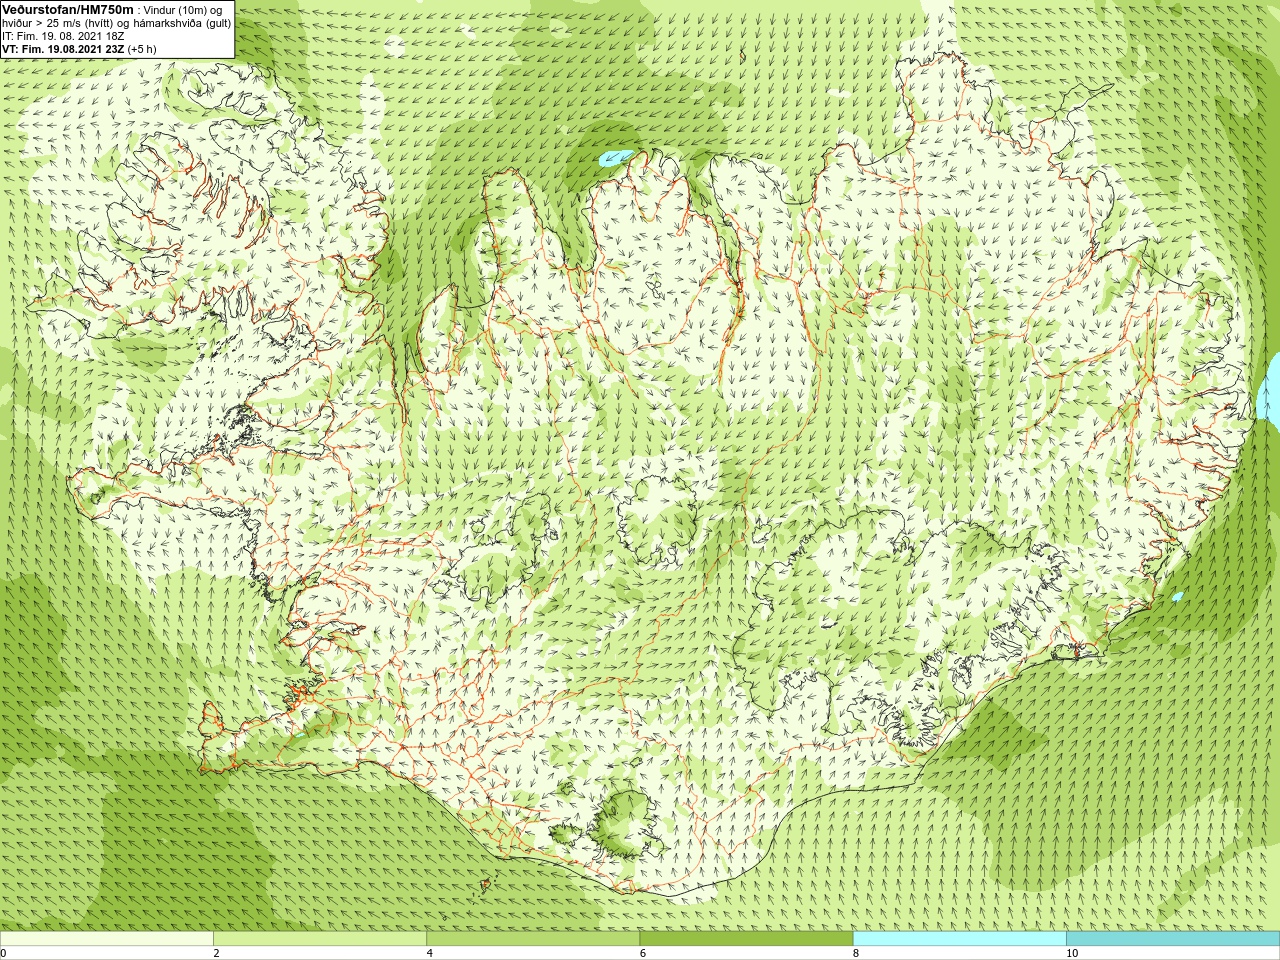Click the scale label '10'
Image resolution: width=1280 pixels, height=960 pixels.
tap(1071, 953)
